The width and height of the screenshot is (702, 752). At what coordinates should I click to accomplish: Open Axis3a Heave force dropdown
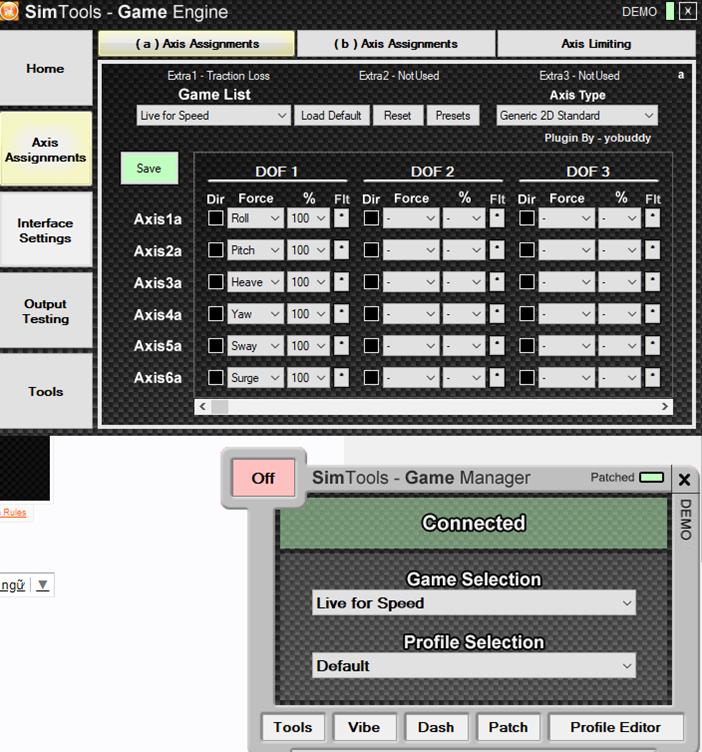tap(255, 282)
